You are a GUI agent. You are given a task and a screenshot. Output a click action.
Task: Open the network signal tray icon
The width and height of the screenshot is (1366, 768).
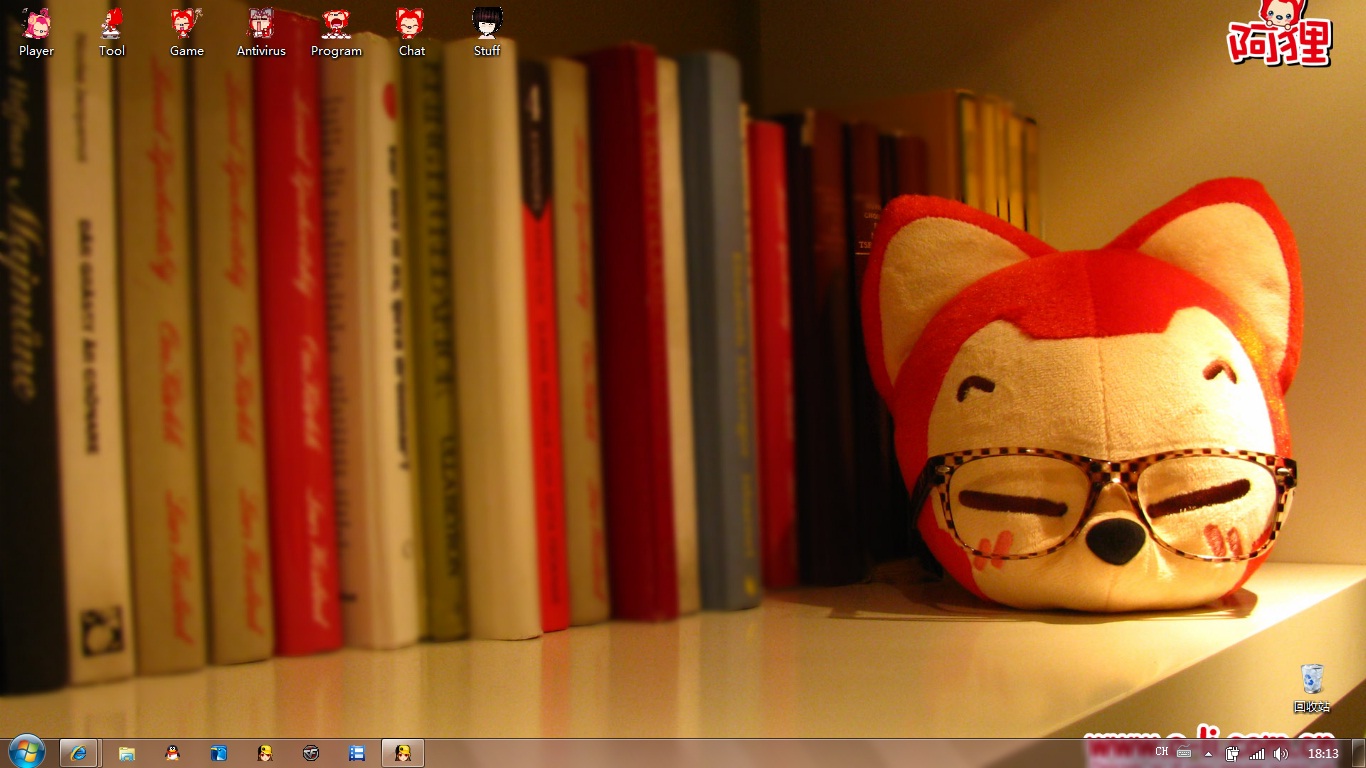point(1257,754)
